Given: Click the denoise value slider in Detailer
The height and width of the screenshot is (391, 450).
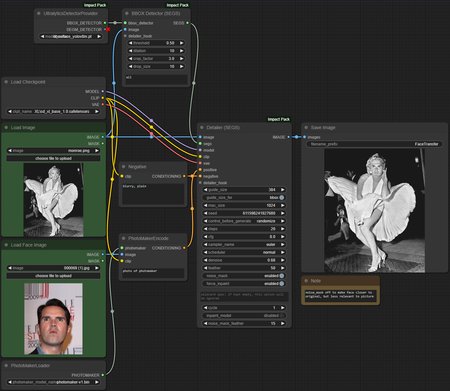Looking at the screenshot, I should pos(244,260).
